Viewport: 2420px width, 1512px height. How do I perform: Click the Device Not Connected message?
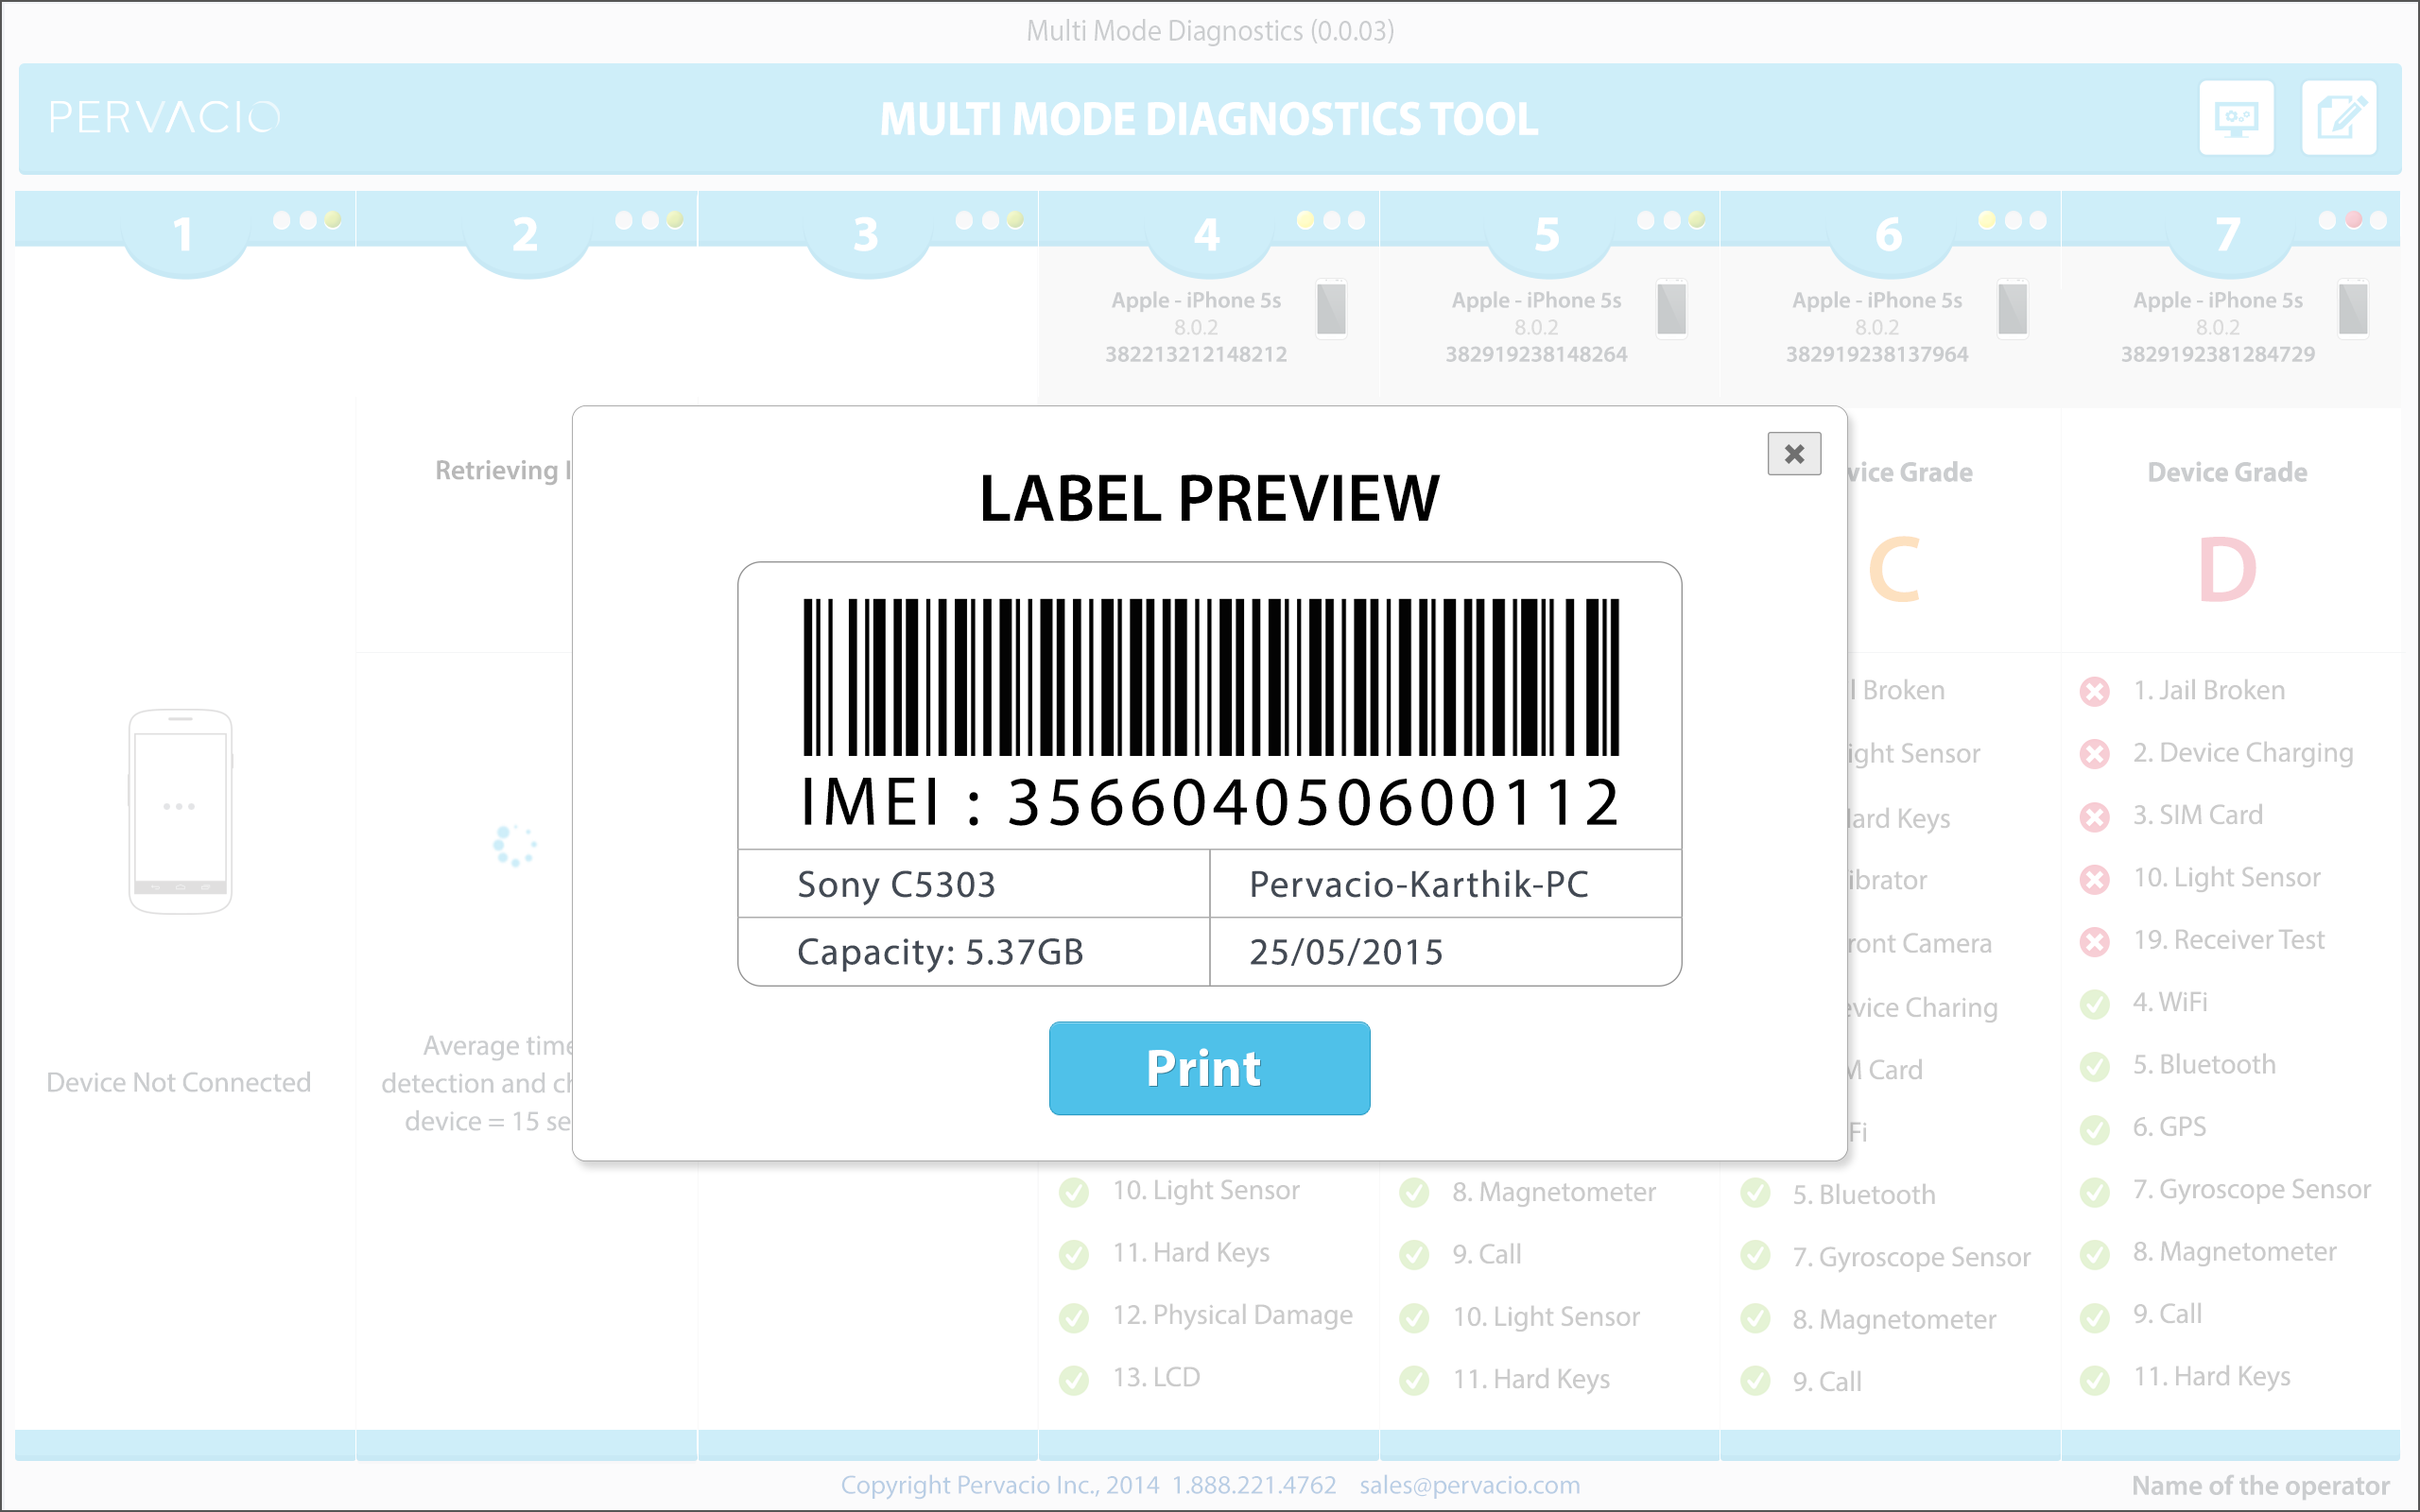point(179,1082)
